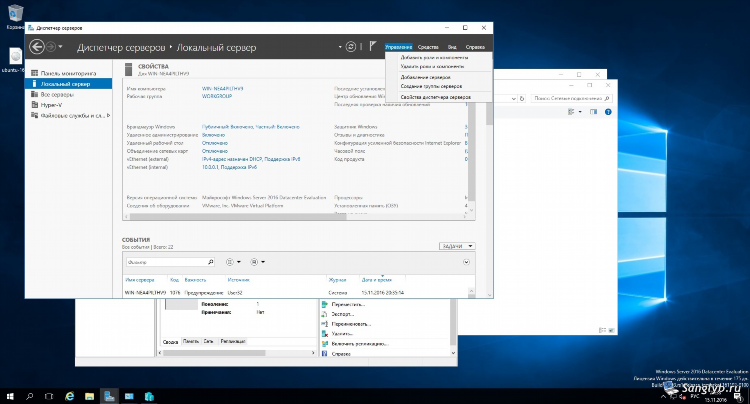The height and width of the screenshot is (404, 750).
Task: Open the Средства menu
Action: coord(428,47)
